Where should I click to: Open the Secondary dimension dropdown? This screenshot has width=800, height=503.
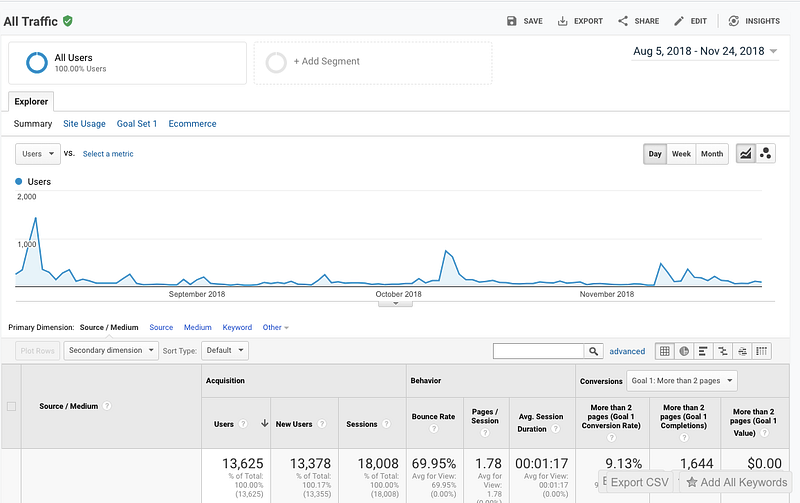tap(111, 350)
